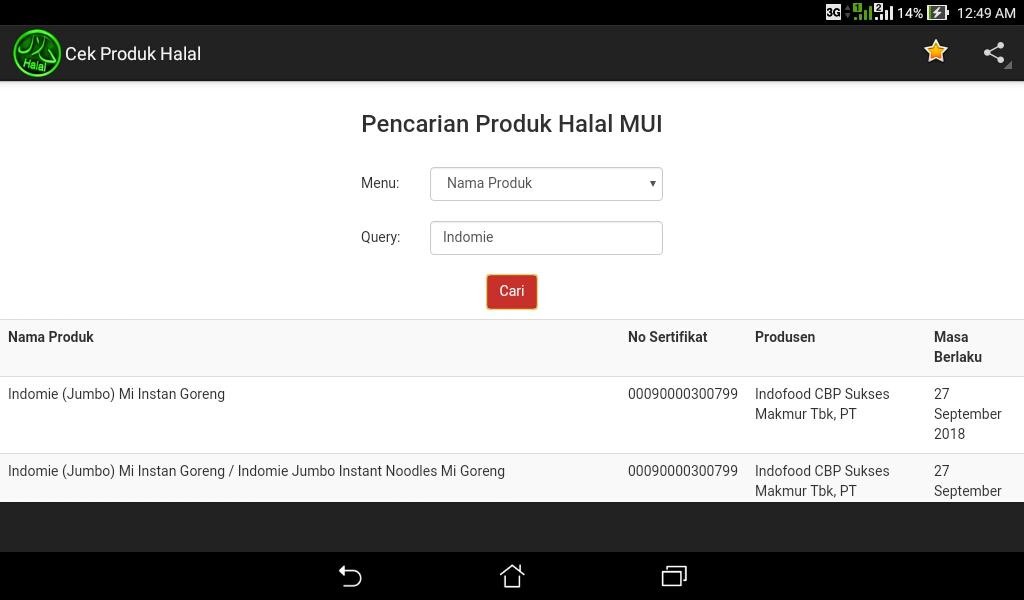The width and height of the screenshot is (1024, 600).
Task: Open the recent apps button
Action: pos(674,576)
